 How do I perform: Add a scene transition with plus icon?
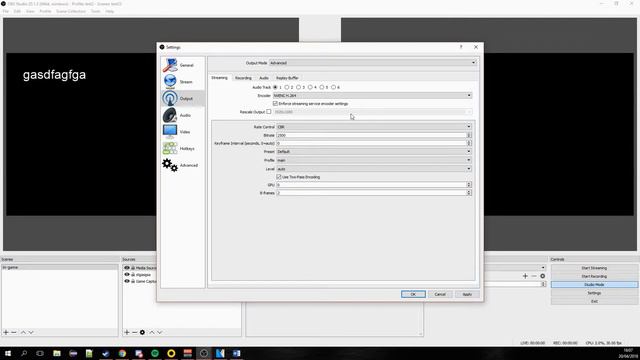[x=525, y=276]
